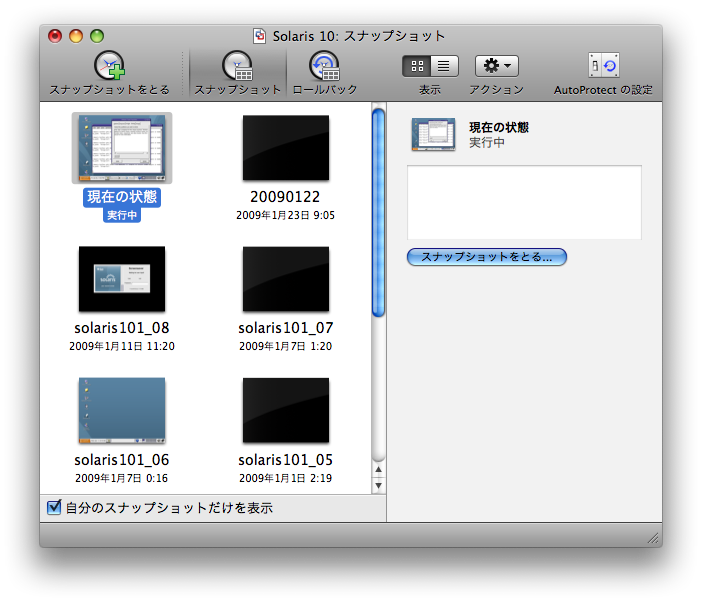
Task: Switch to list view in 表示
Action: 444,66
